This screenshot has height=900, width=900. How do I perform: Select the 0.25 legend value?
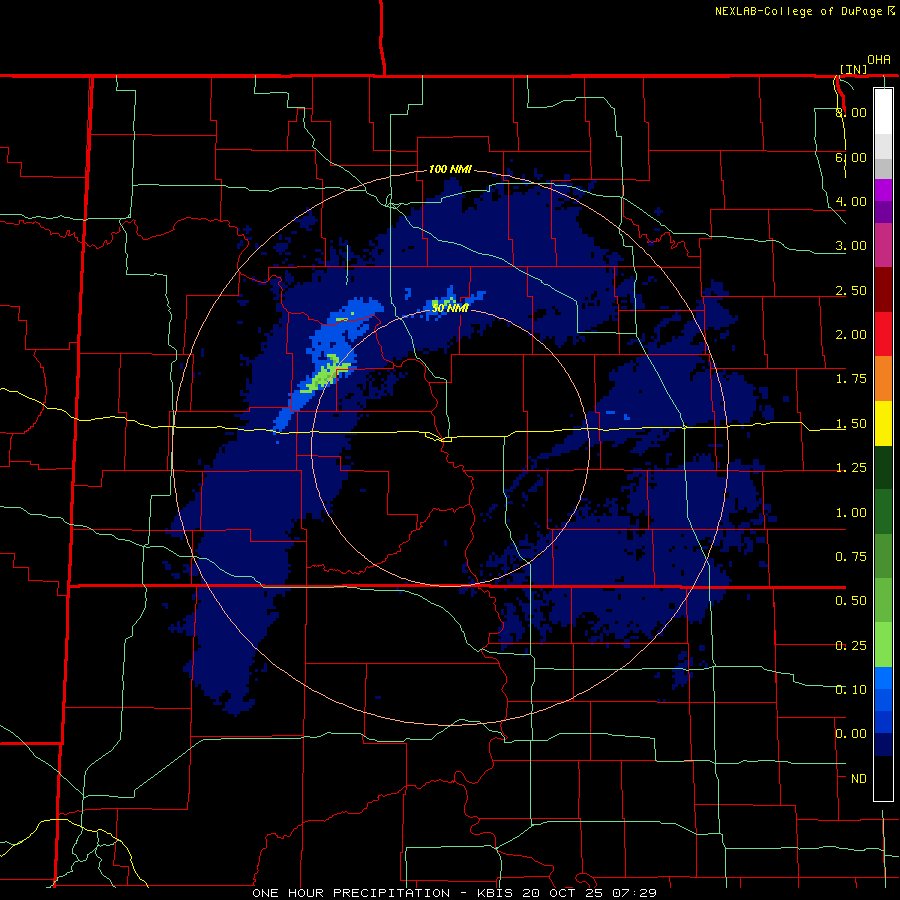tap(851, 646)
